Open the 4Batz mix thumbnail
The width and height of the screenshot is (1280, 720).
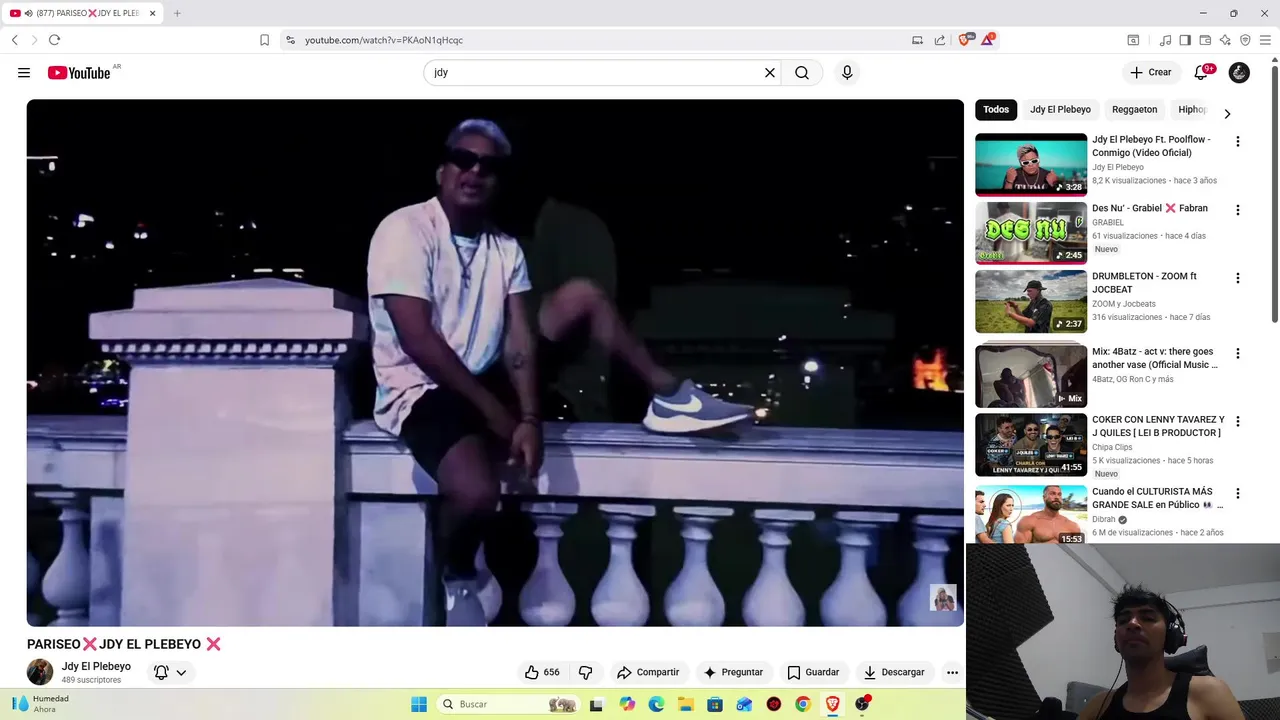tap(1031, 374)
